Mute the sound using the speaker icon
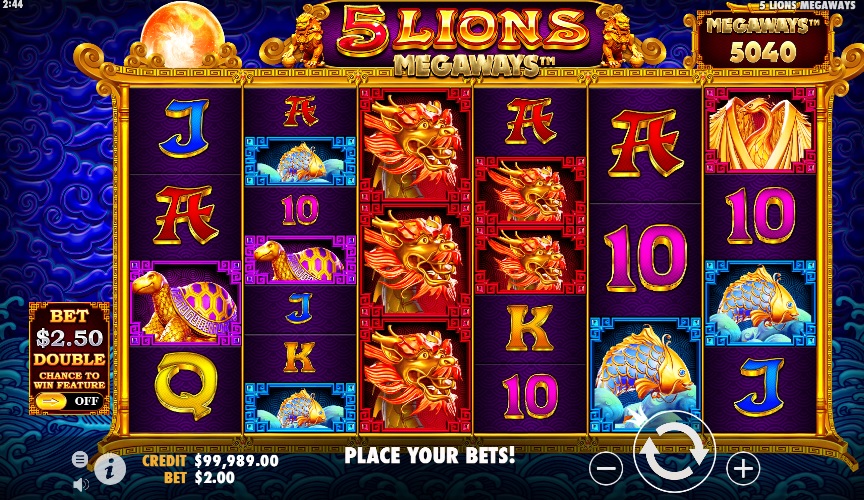Image resolution: width=864 pixels, height=500 pixels. point(80,485)
